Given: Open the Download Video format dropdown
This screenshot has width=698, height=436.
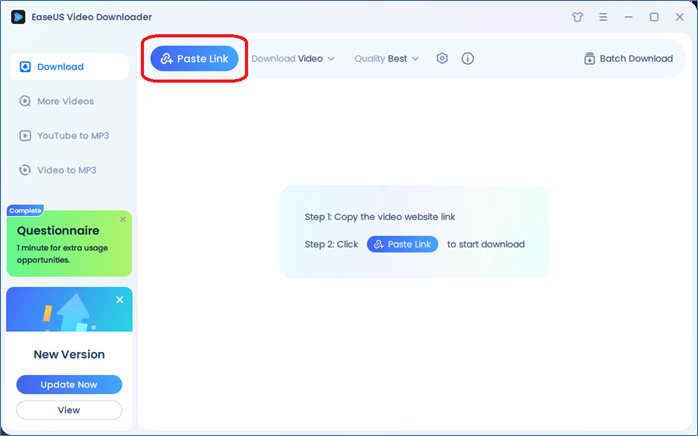Looking at the screenshot, I should 292,58.
